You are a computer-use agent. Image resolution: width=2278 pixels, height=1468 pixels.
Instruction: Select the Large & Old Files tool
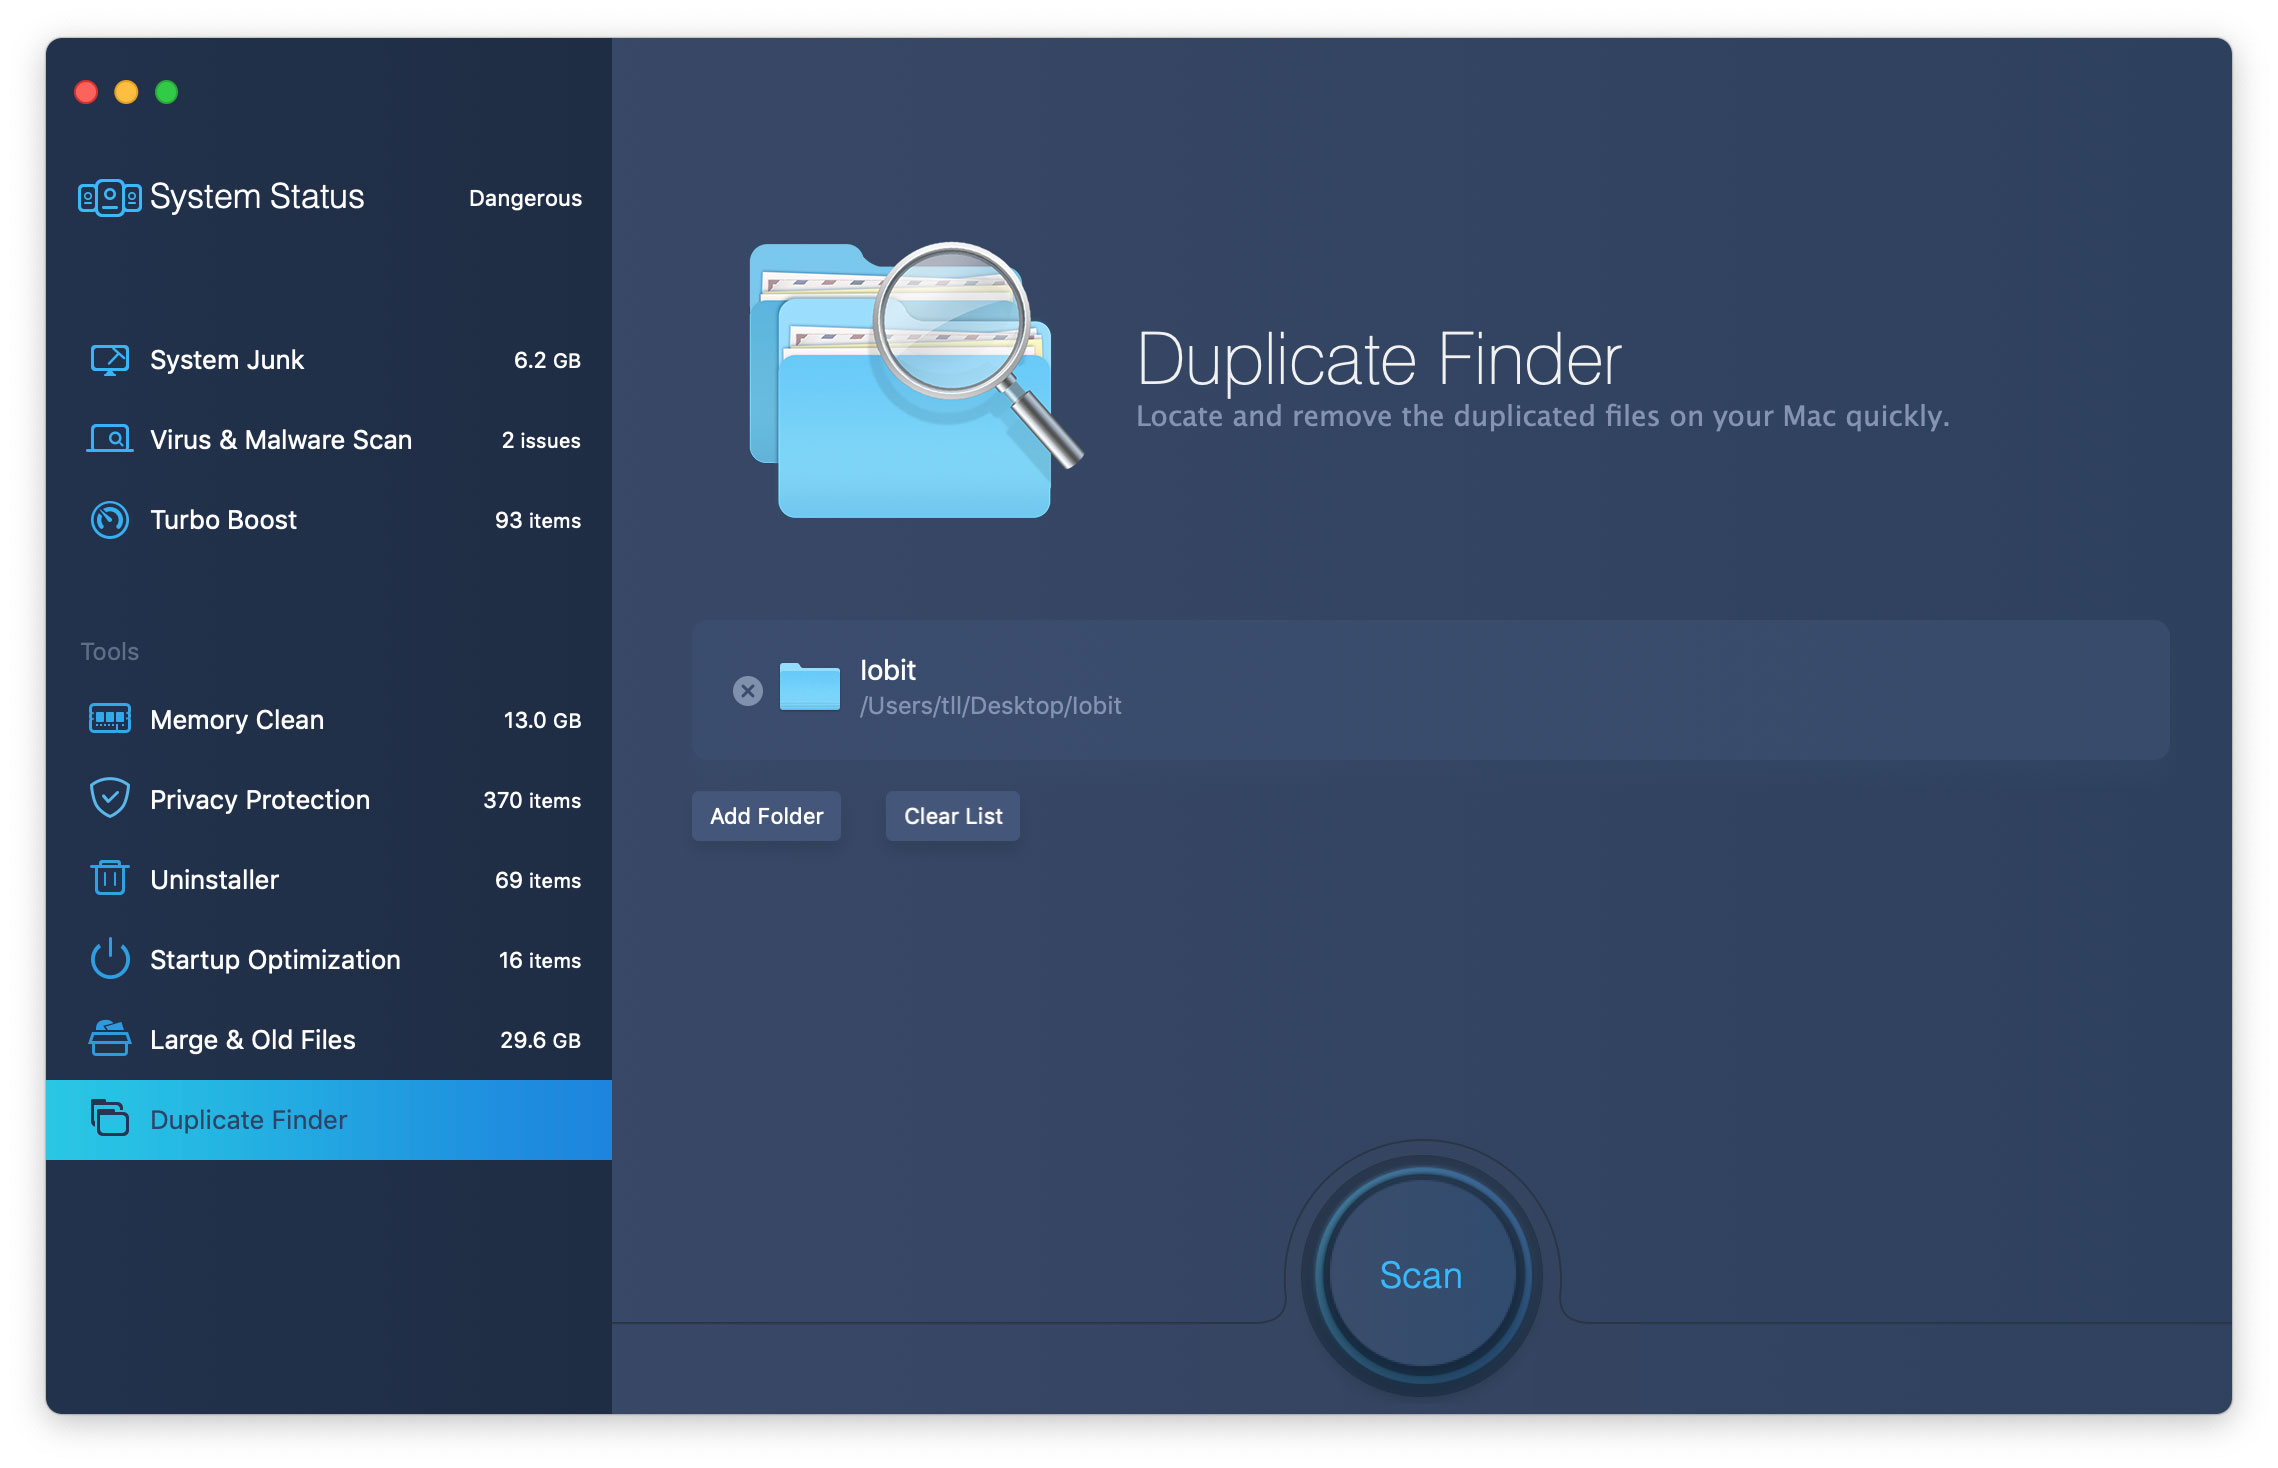click(x=252, y=1038)
